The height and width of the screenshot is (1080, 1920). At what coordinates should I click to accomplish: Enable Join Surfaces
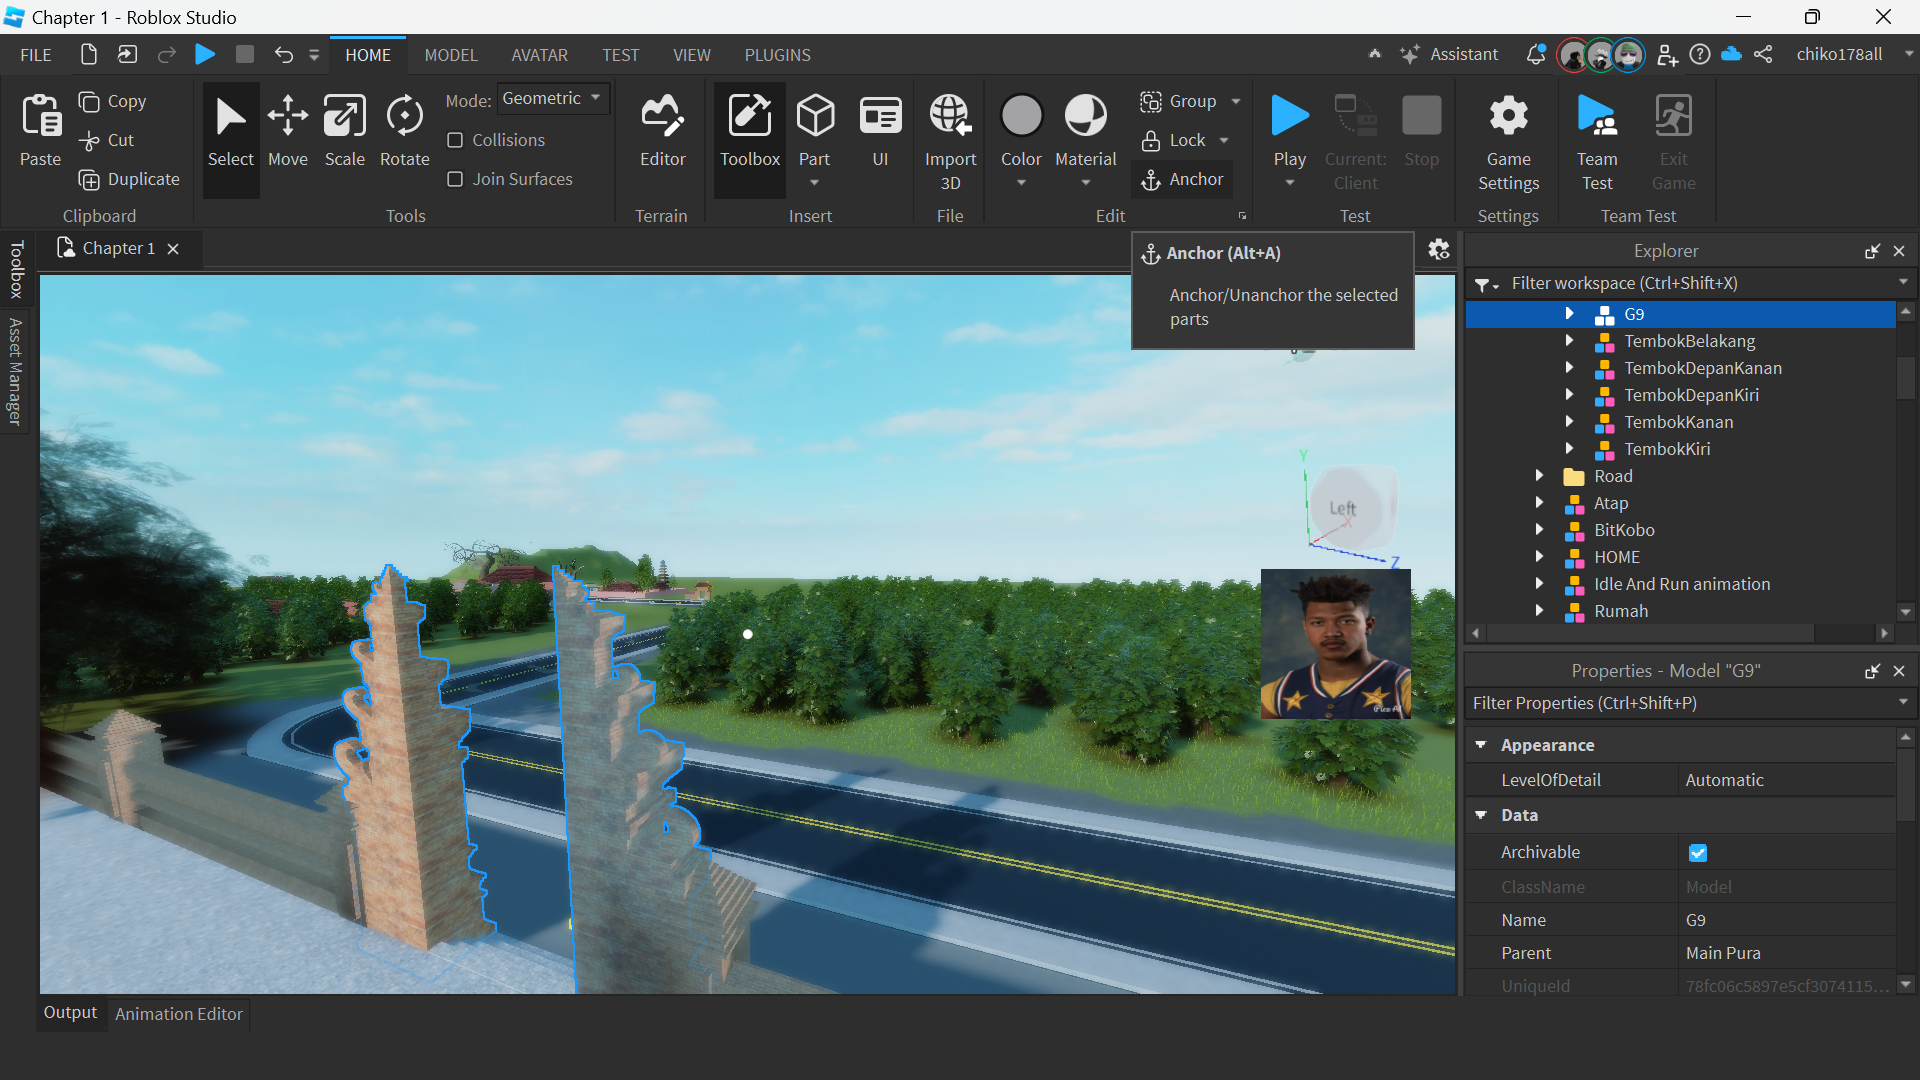tap(455, 179)
